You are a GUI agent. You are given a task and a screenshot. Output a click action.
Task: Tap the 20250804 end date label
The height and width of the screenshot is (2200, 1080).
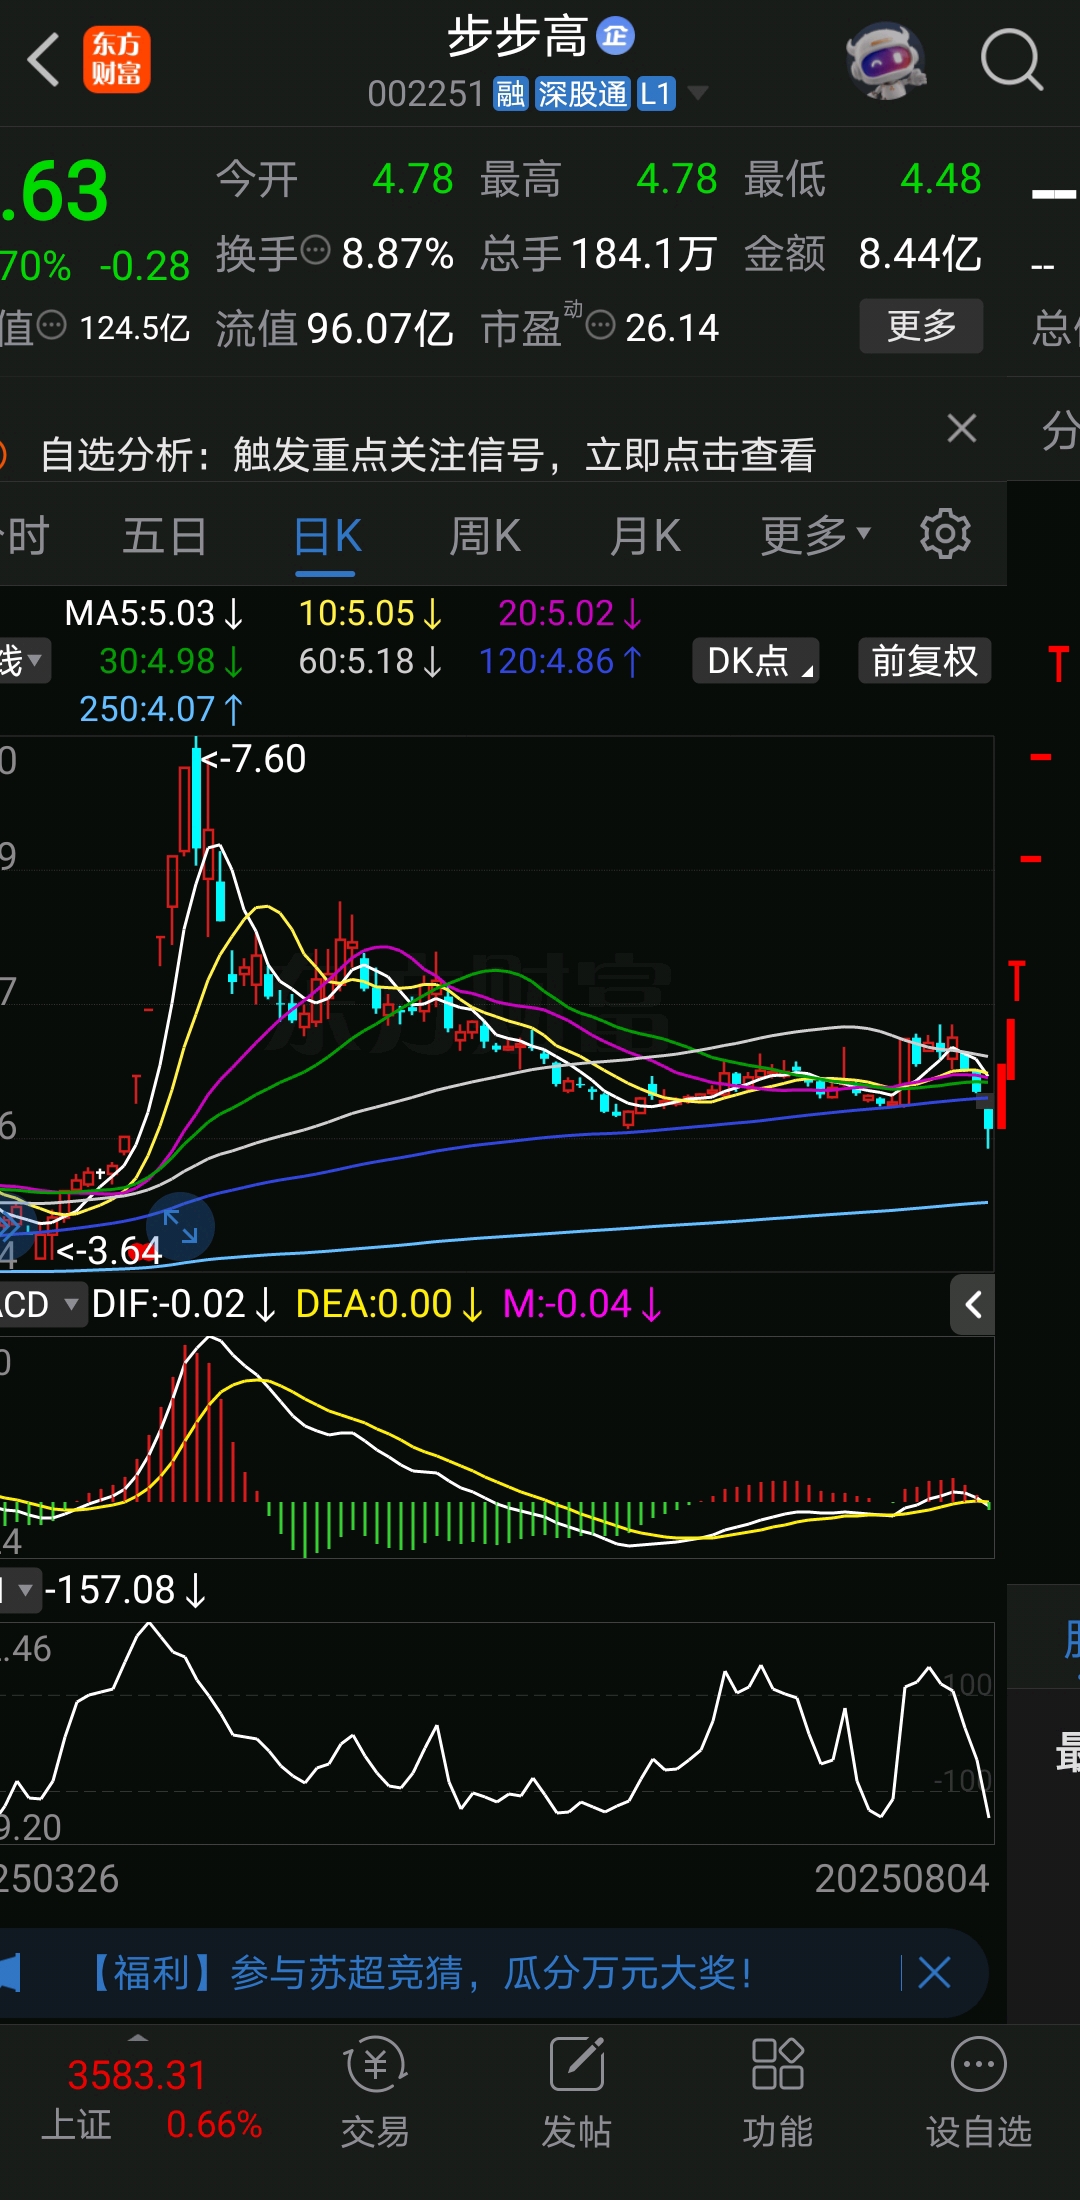pyautogui.click(x=902, y=1879)
